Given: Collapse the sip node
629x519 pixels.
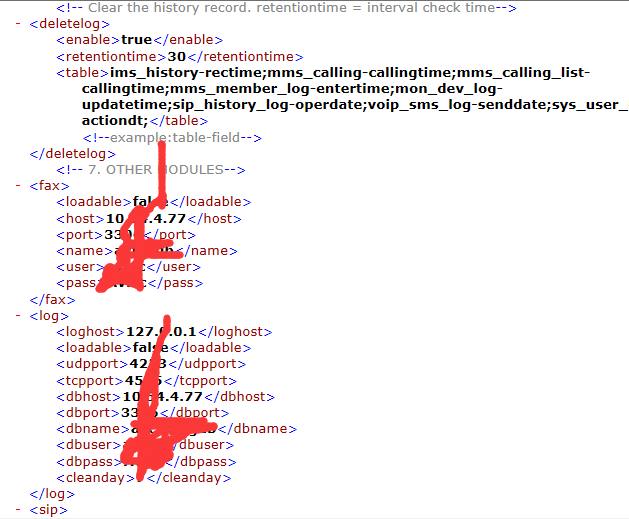Looking at the screenshot, I should click(x=18, y=510).
